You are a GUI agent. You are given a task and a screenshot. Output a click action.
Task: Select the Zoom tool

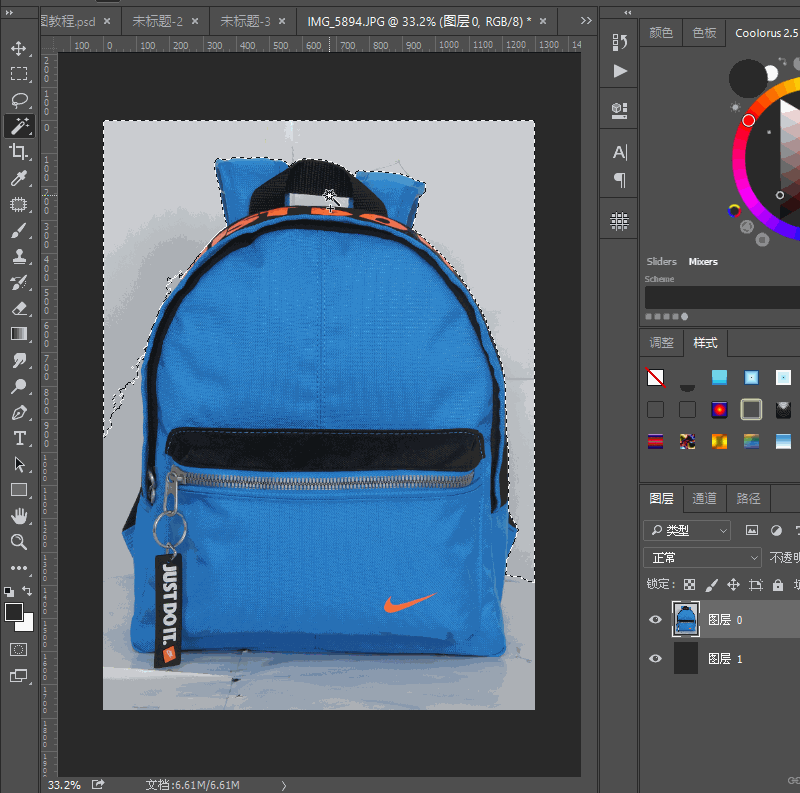(19, 542)
